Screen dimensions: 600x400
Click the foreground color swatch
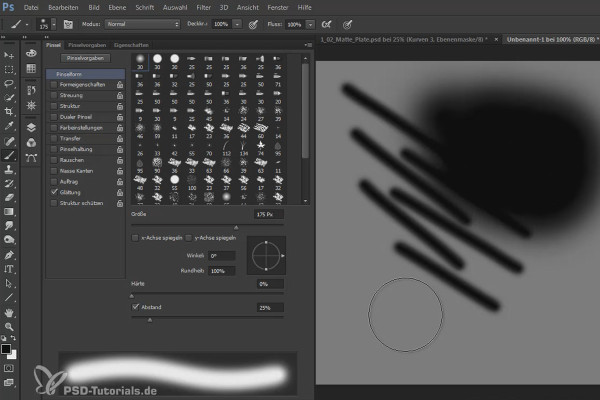(6, 349)
